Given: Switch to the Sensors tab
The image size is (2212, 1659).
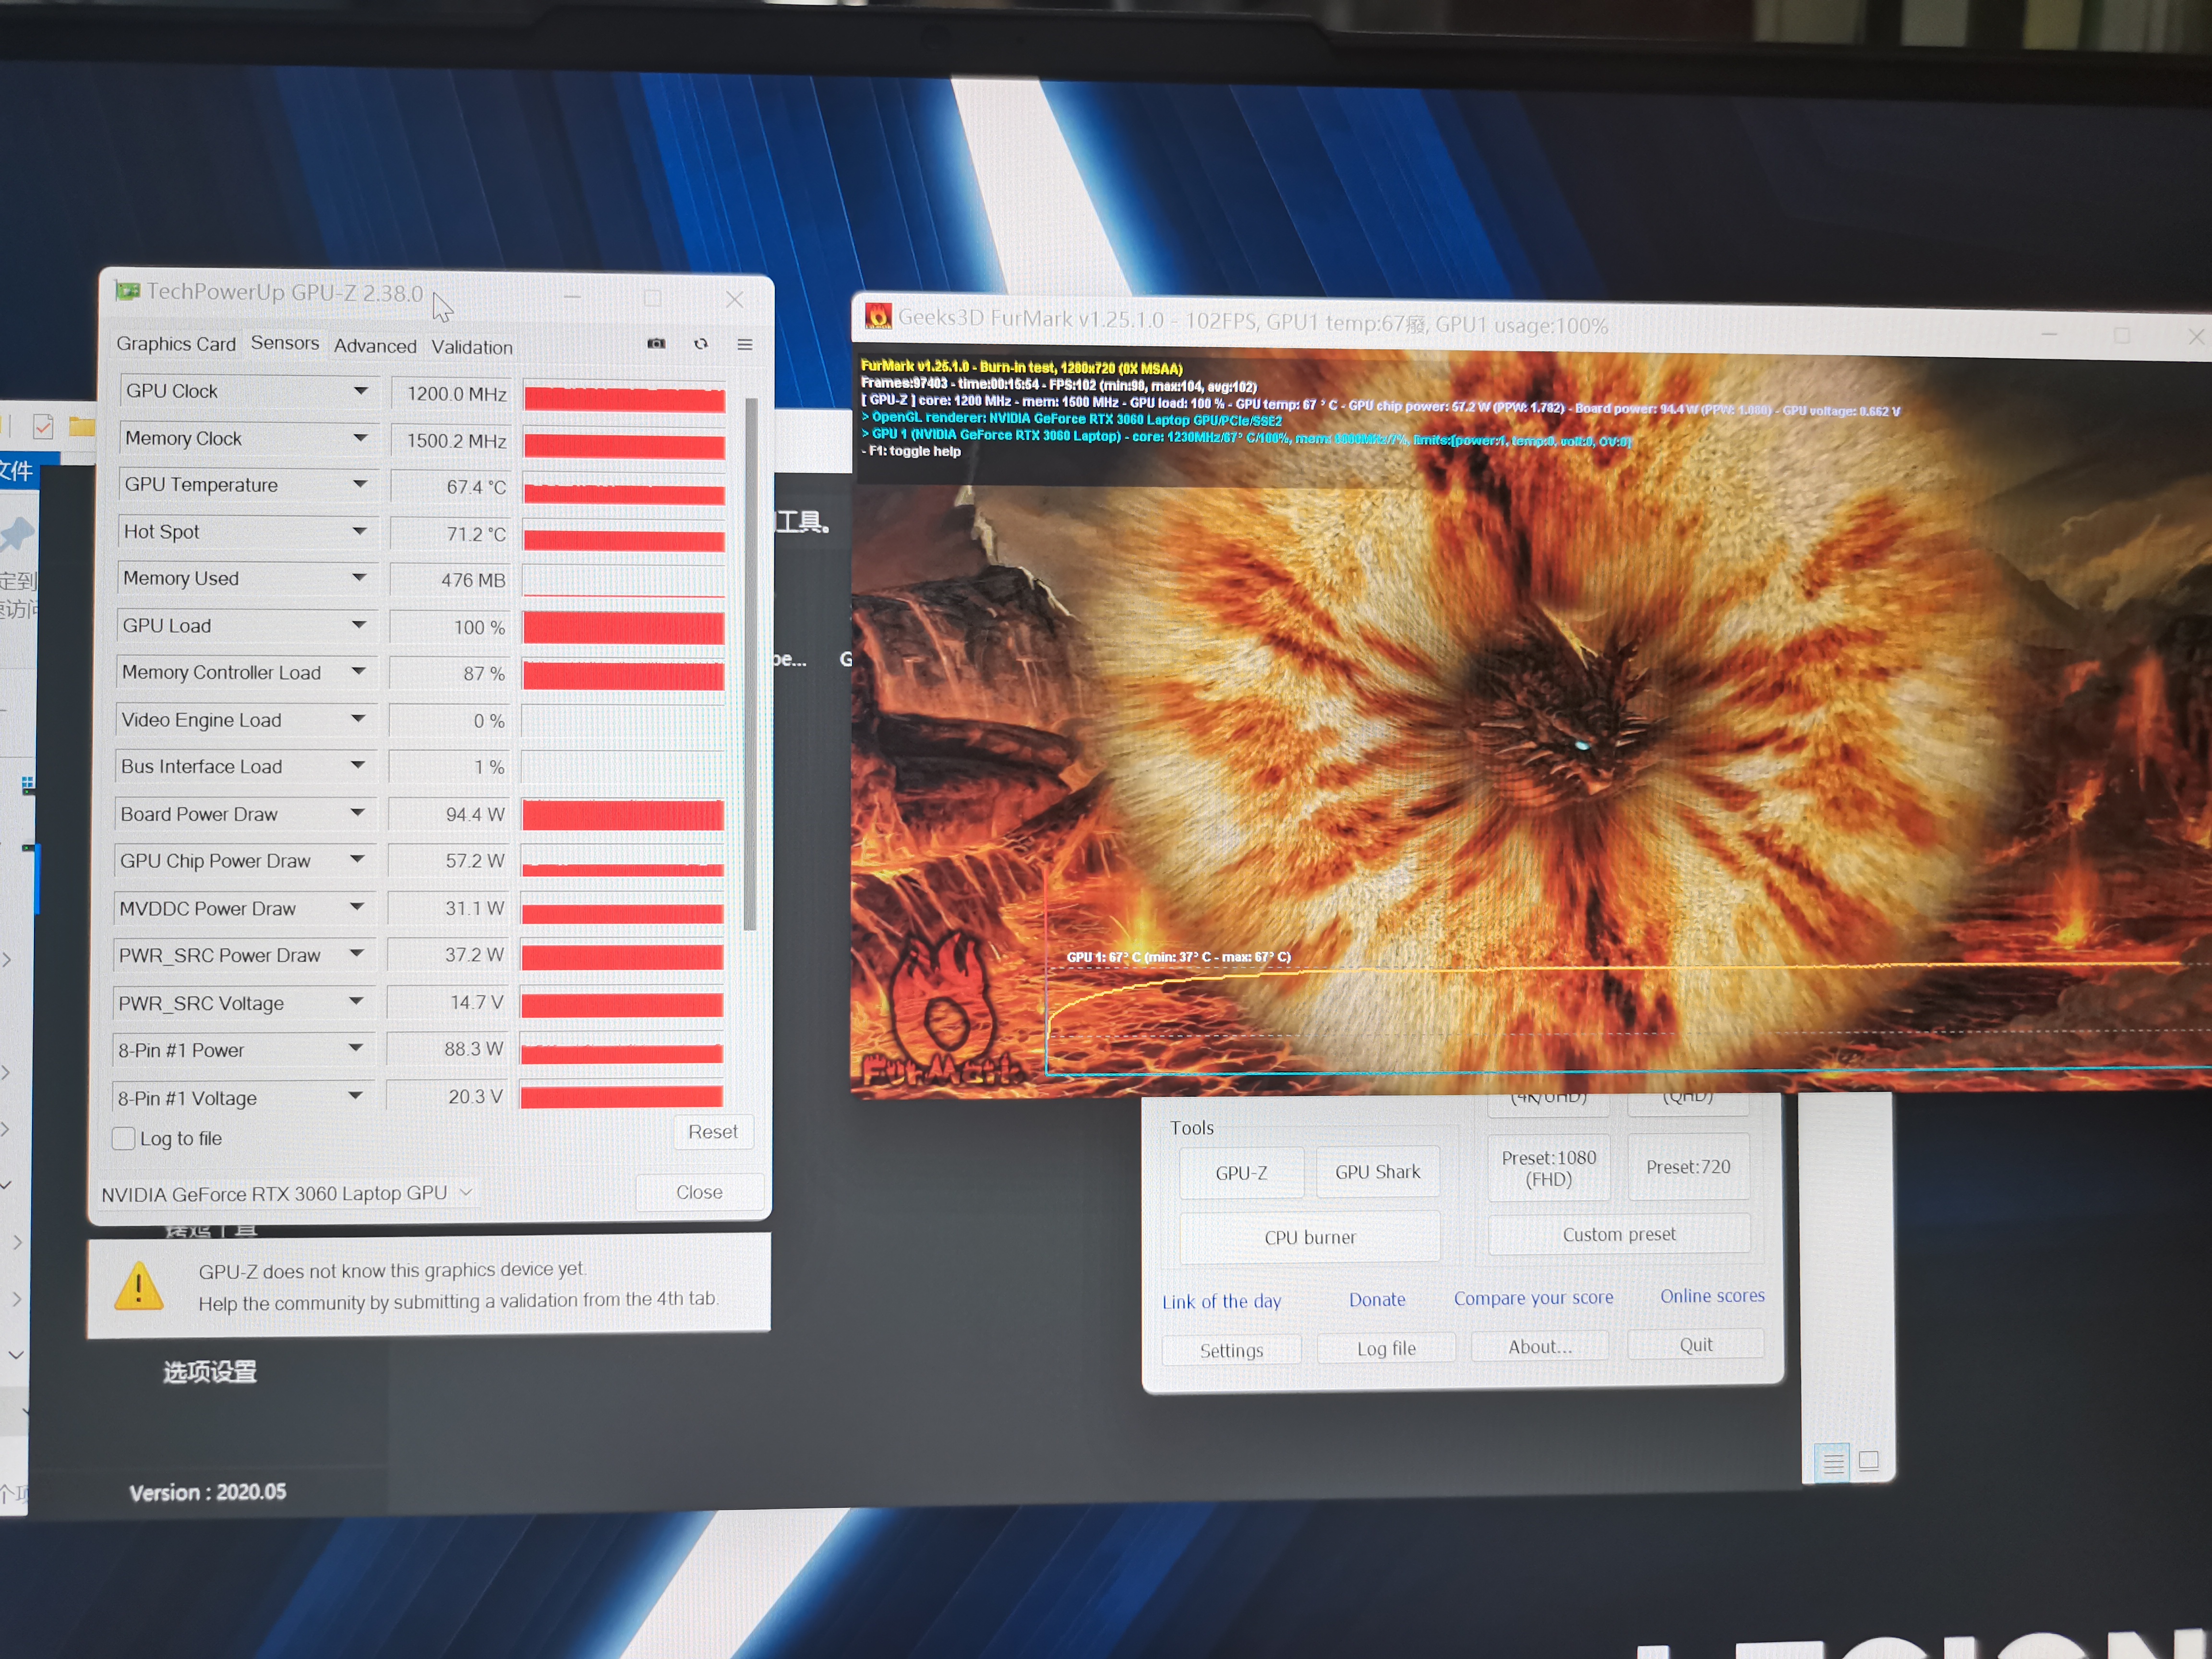Looking at the screenshot, I should pyautogui.click(x=285, y=343).
